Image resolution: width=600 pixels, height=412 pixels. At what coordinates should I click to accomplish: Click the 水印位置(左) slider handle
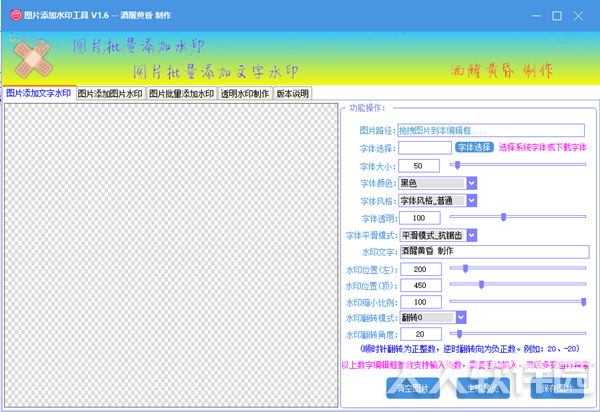(465, 269)
